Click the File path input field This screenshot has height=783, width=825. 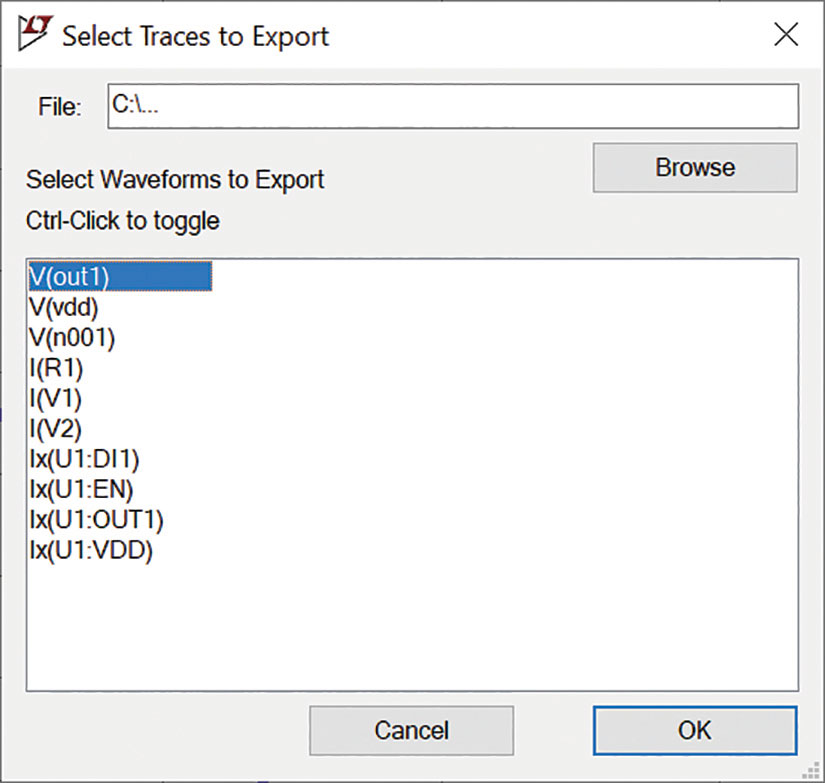pyautogui.click(x=453, y=106)
